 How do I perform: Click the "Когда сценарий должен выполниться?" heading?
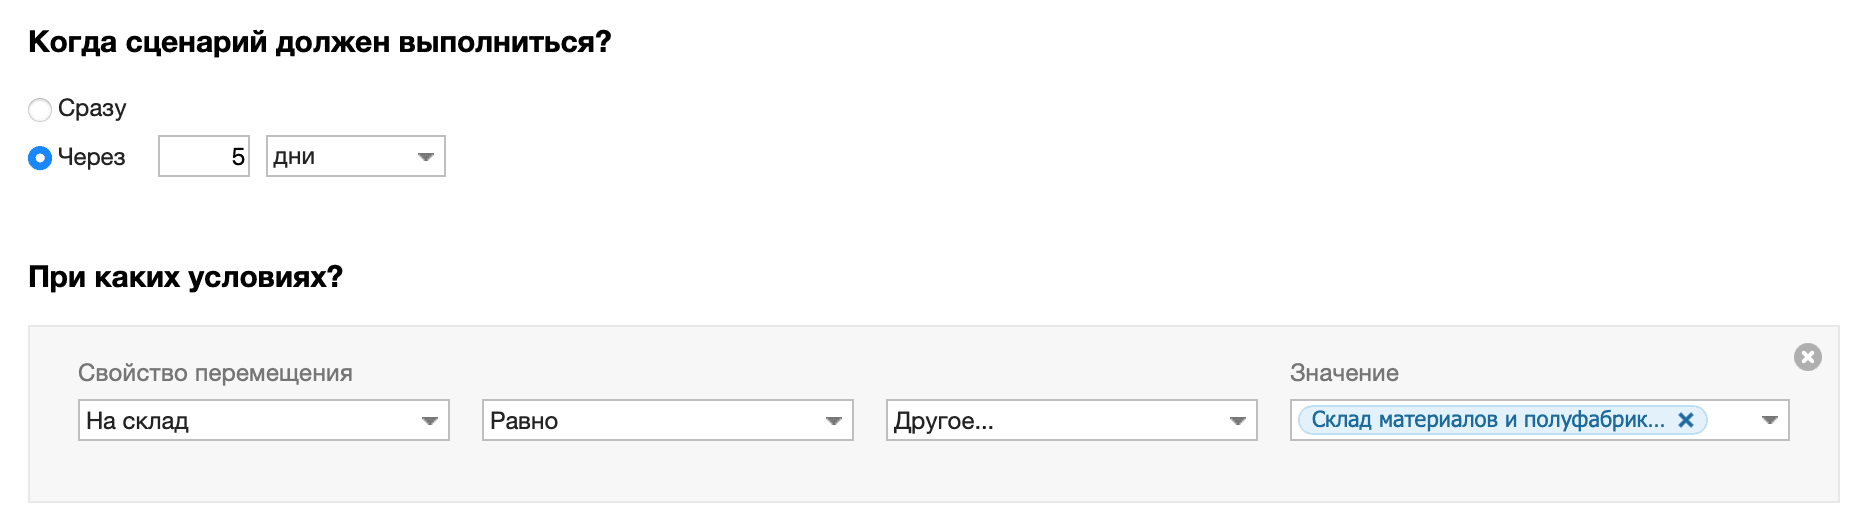coord(319,42)
